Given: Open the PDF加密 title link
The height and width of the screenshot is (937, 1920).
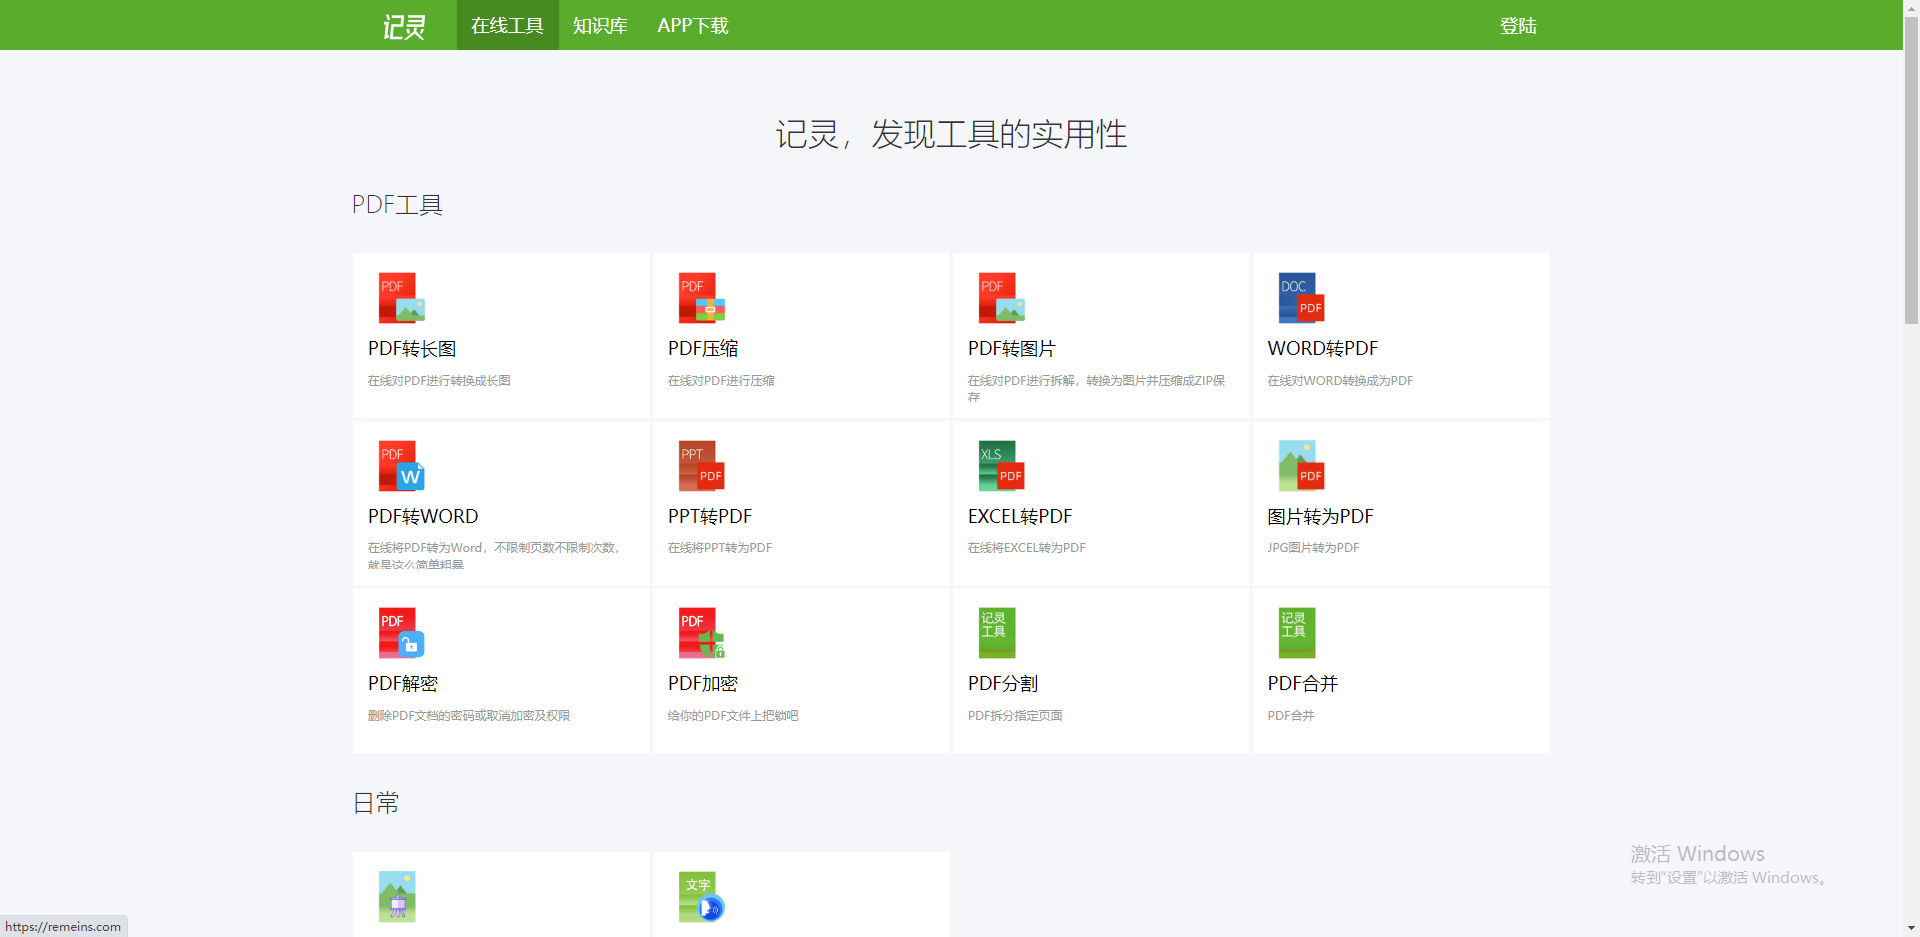Looking at the screenshot, I should pyautogui.click(x=703, y=684).
